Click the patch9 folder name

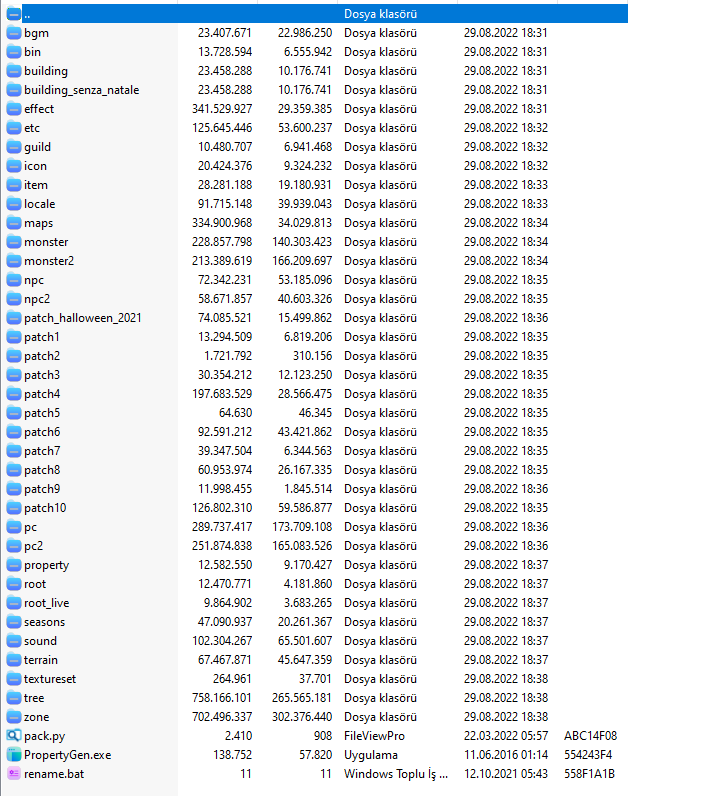pyautogui.click(x=42, y=489)
